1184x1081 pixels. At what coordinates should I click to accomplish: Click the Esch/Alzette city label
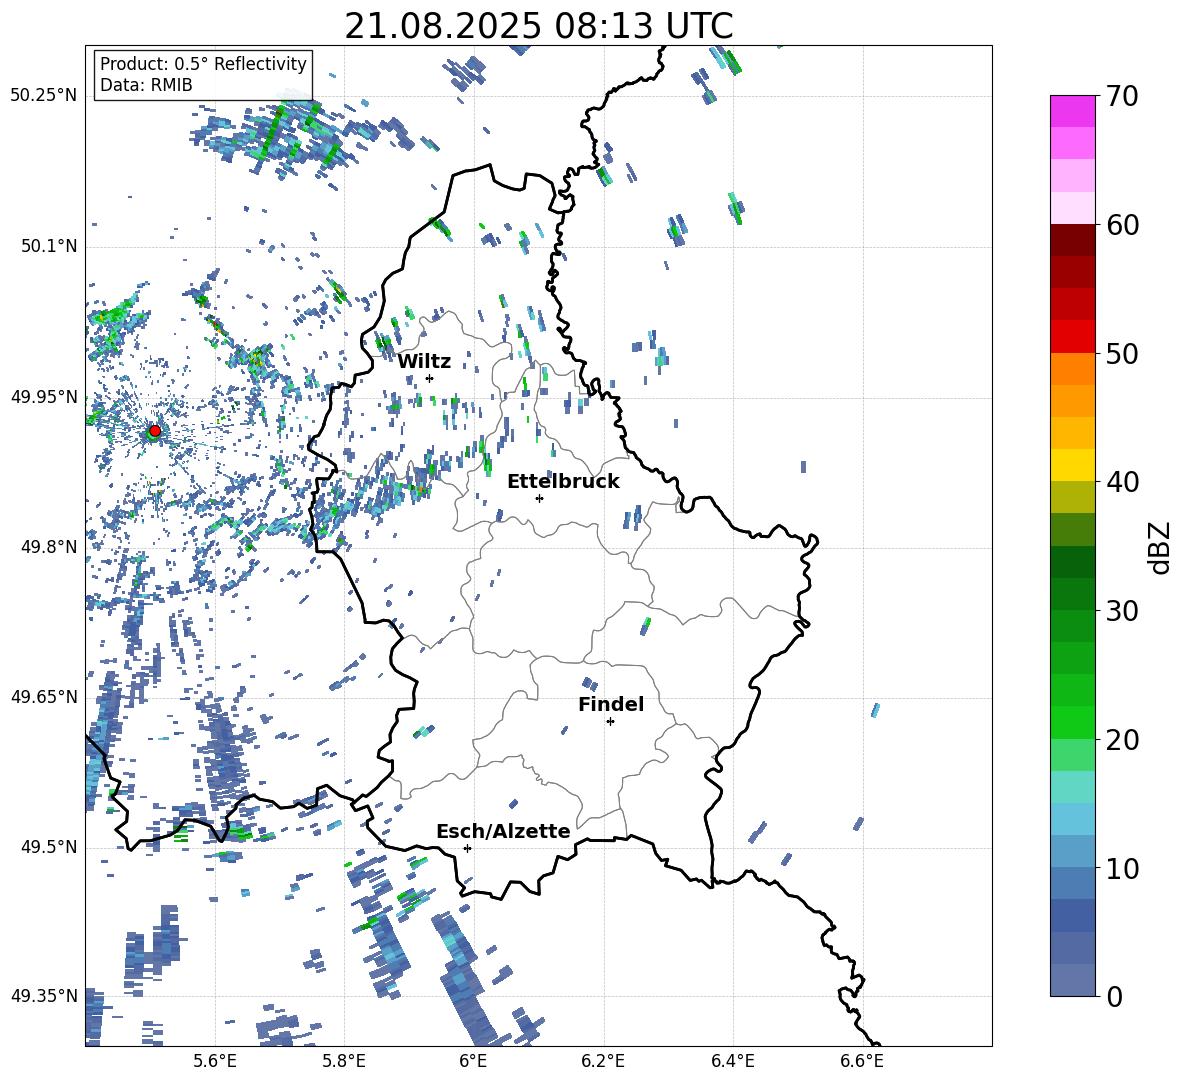(x=504, y=831)
